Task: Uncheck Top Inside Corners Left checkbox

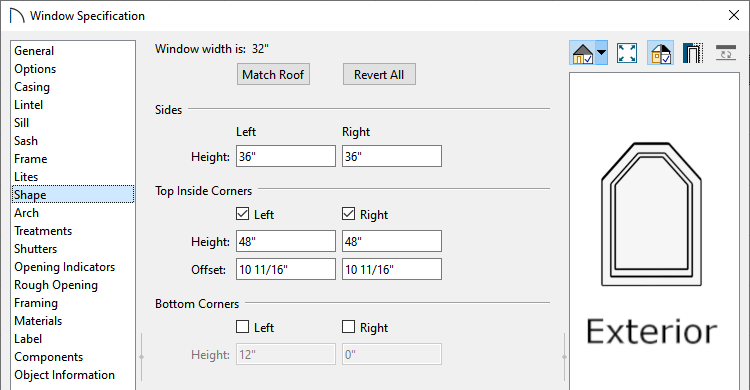Action: [243, 213]
